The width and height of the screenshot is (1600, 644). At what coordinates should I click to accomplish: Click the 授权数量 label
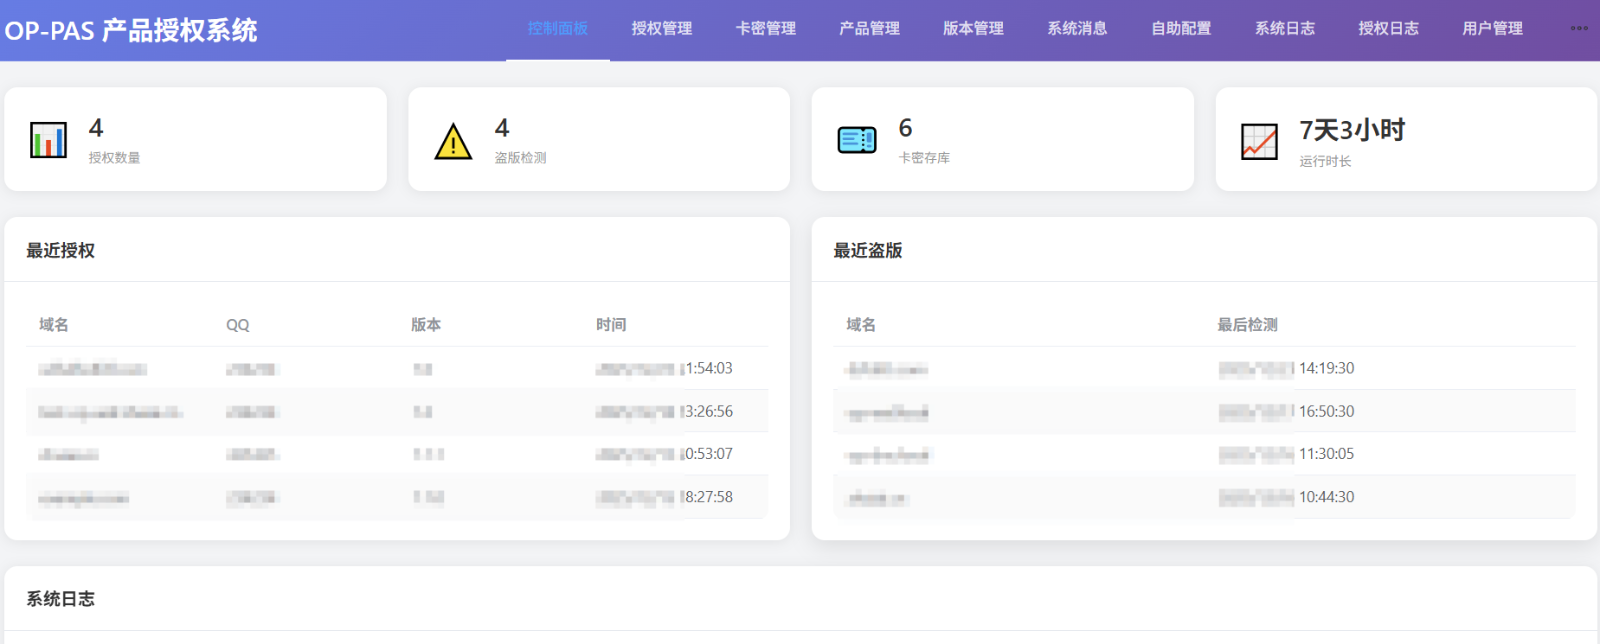(114, 158)
